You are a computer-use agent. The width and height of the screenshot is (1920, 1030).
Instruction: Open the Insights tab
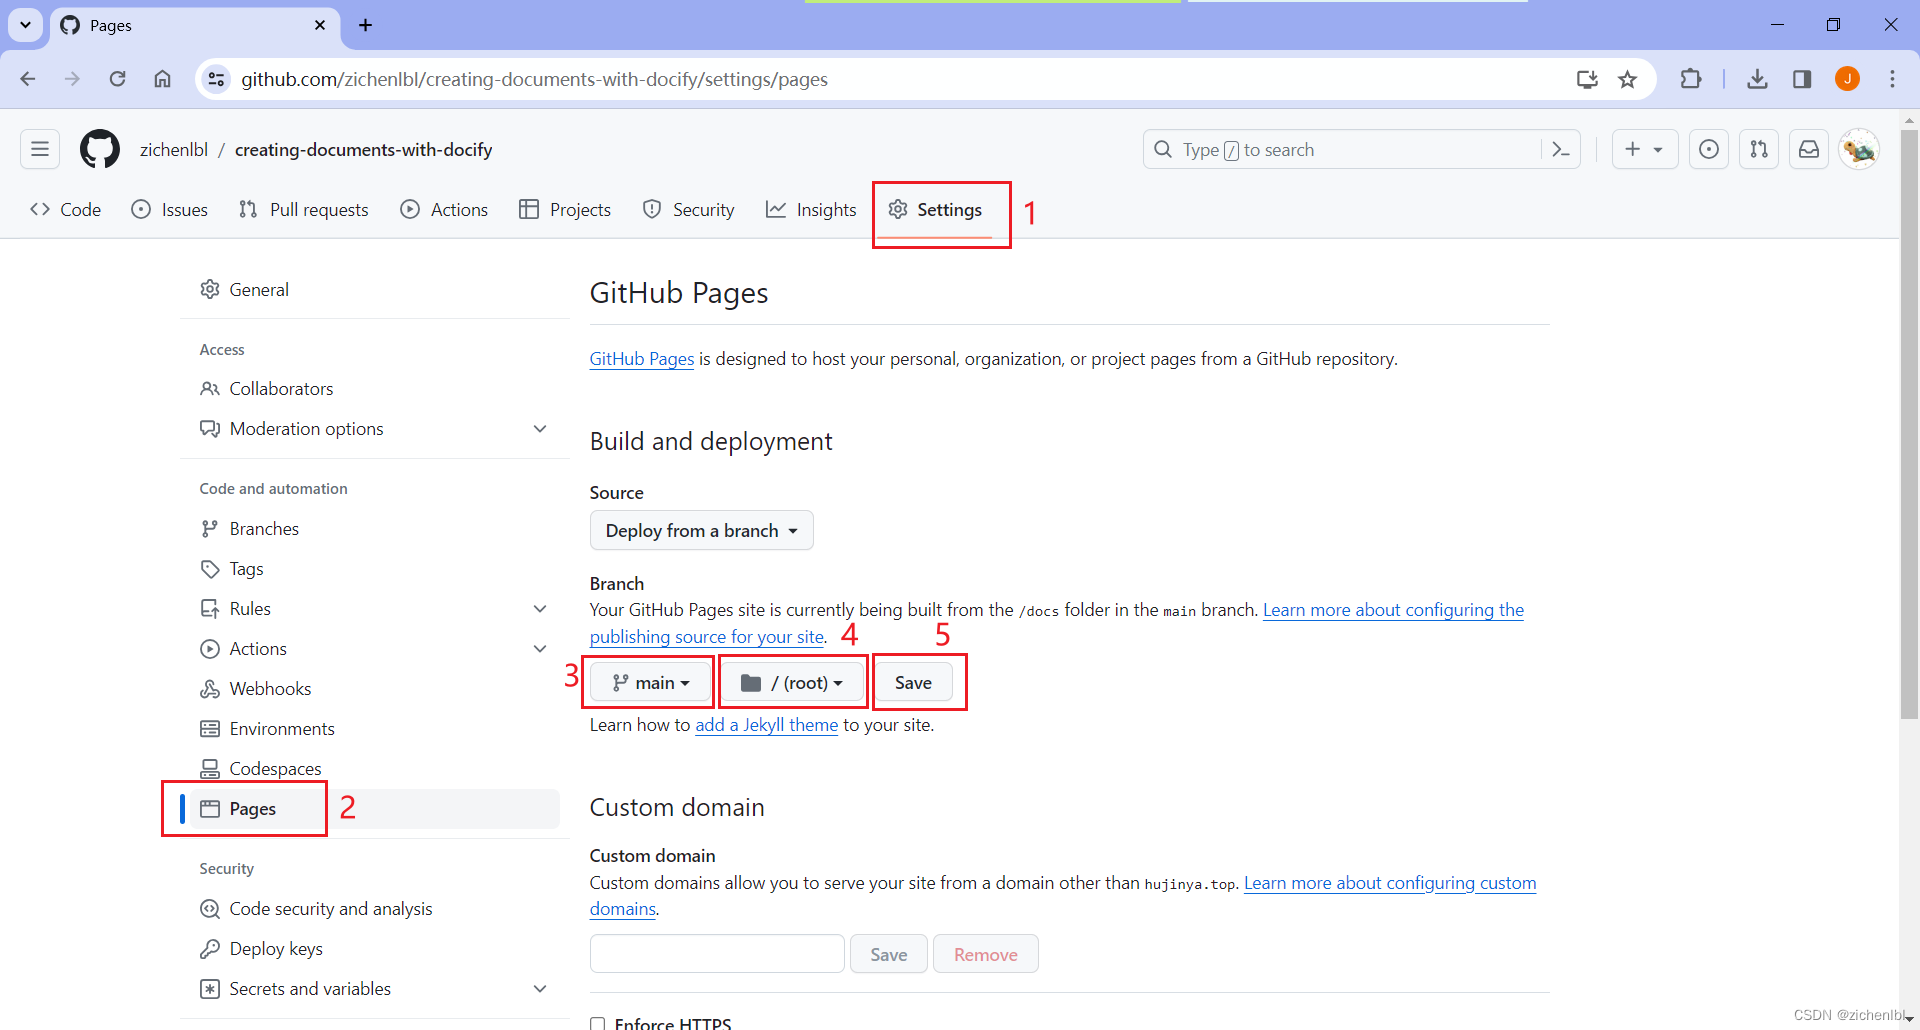(811, 210)
